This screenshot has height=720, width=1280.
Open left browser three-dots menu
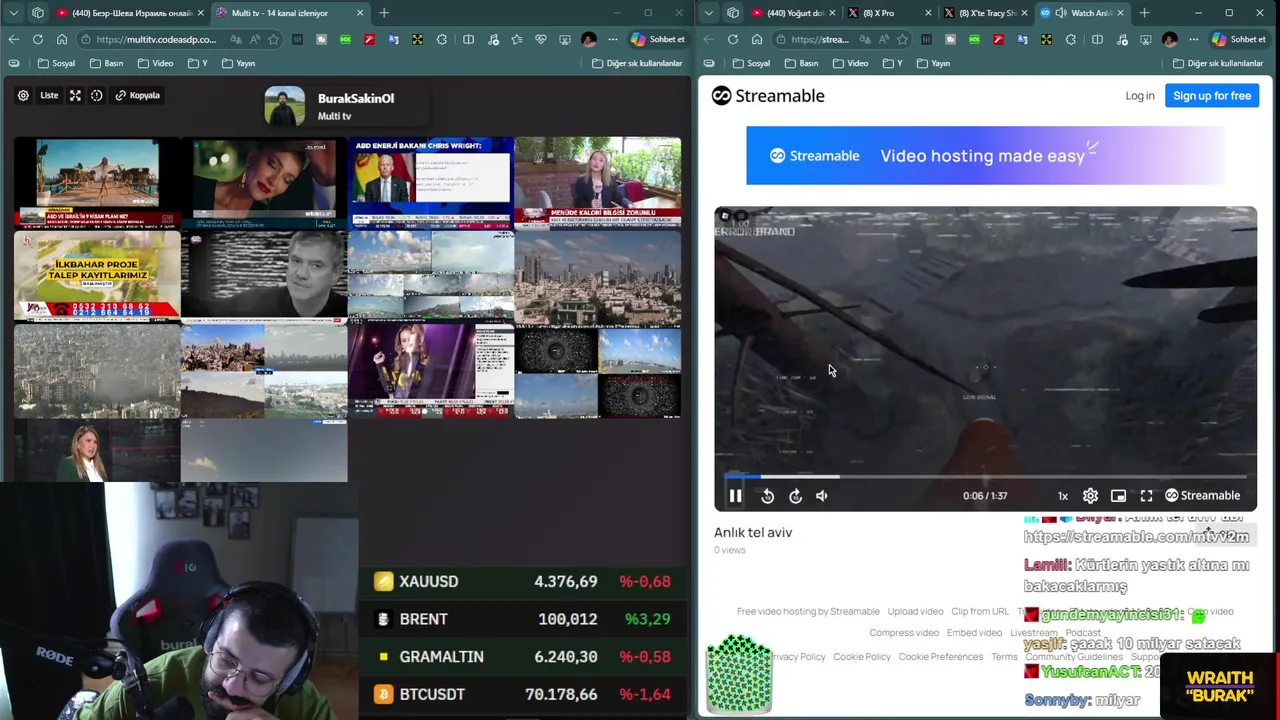pyautogui.click(x=612, y=39)
